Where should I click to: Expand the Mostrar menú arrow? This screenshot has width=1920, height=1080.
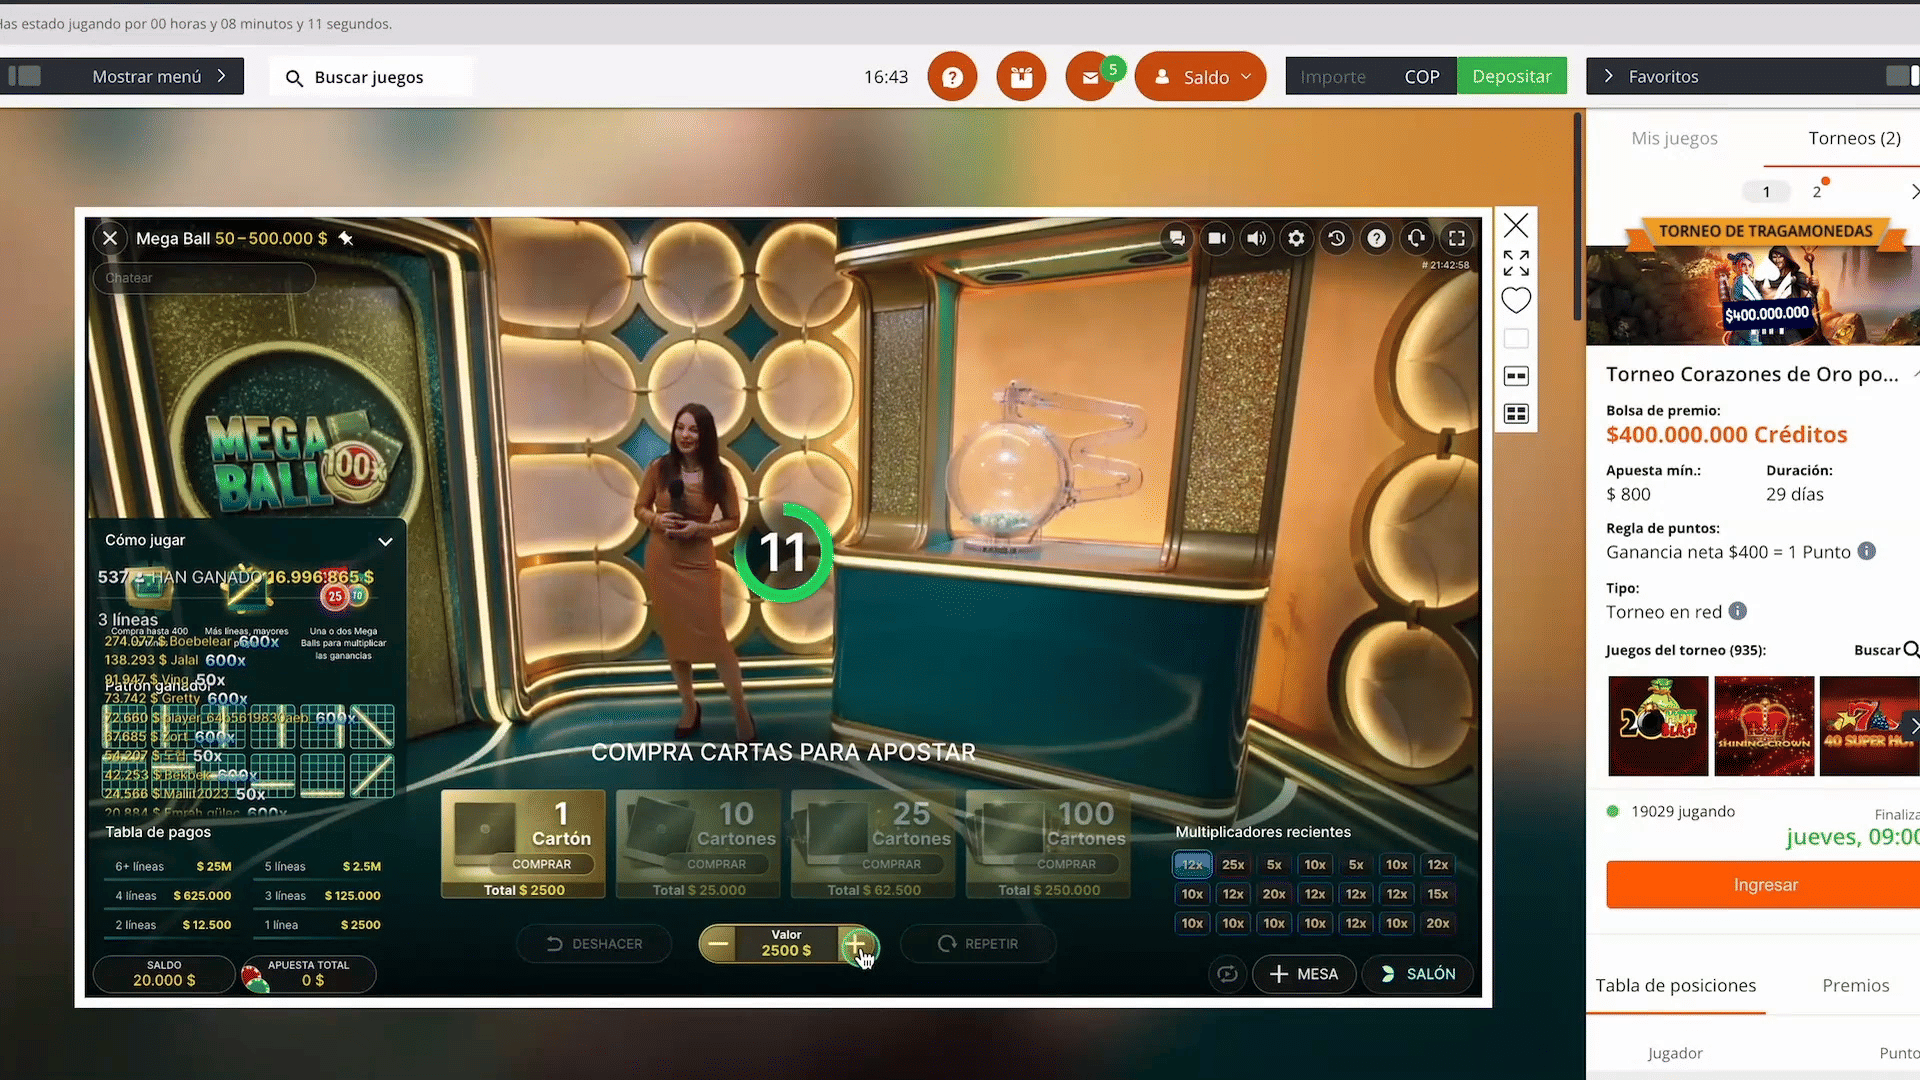click(x=222, y=76)
